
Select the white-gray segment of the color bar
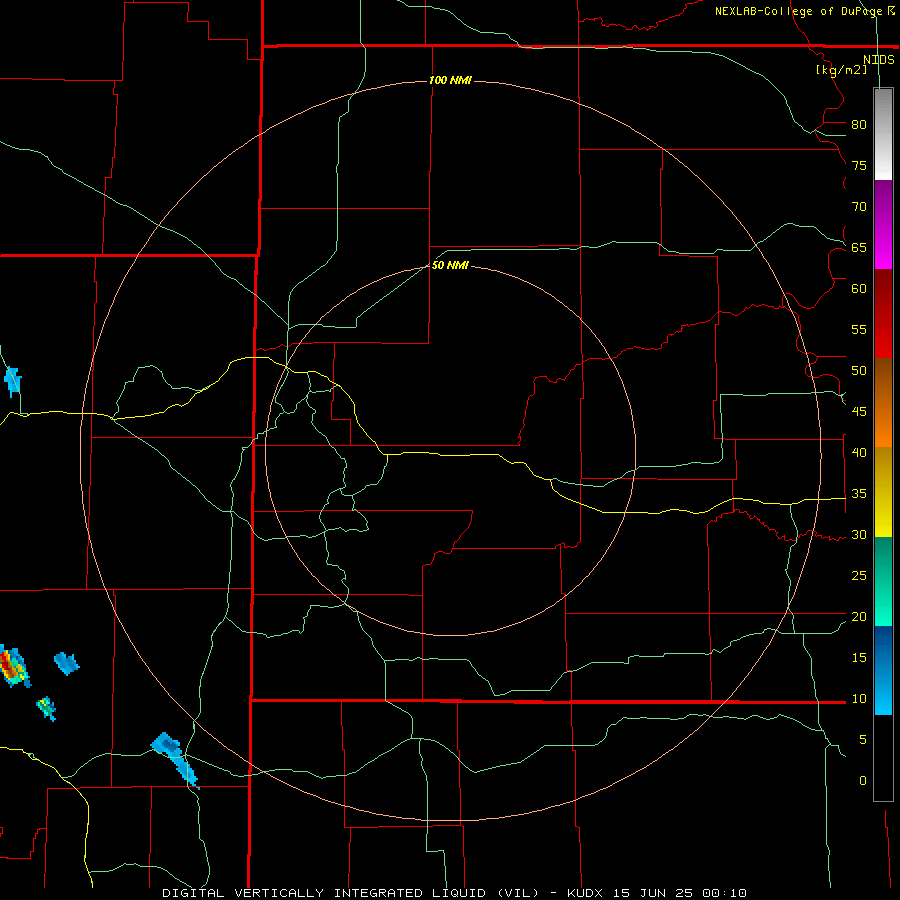click(x=883, y=134)
